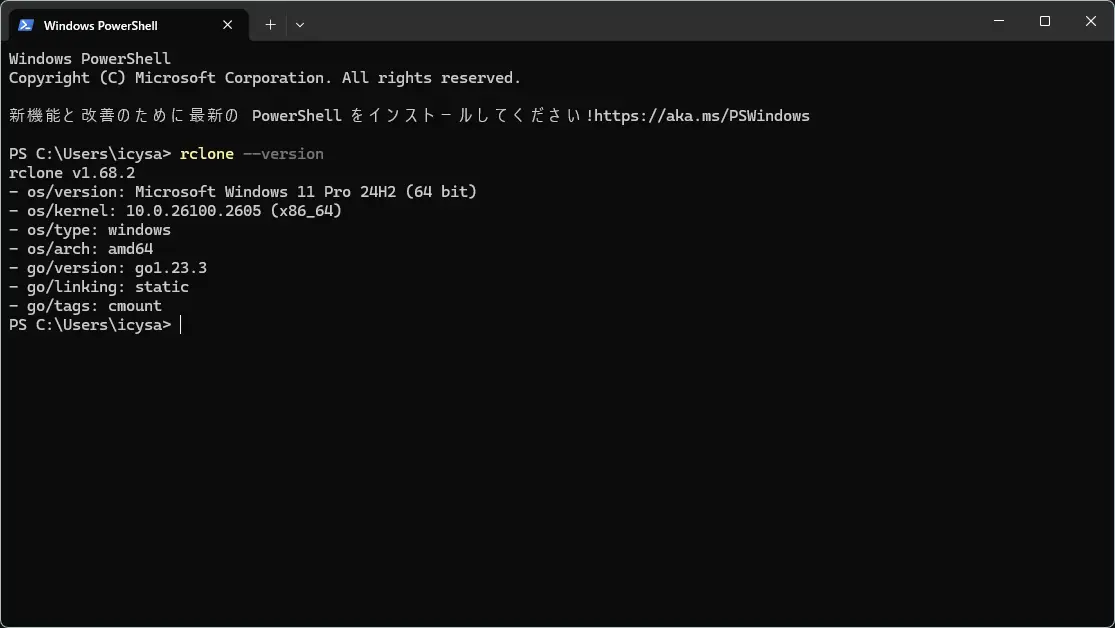
Task: Click the go/linking static line
Action: pos(99,287)
